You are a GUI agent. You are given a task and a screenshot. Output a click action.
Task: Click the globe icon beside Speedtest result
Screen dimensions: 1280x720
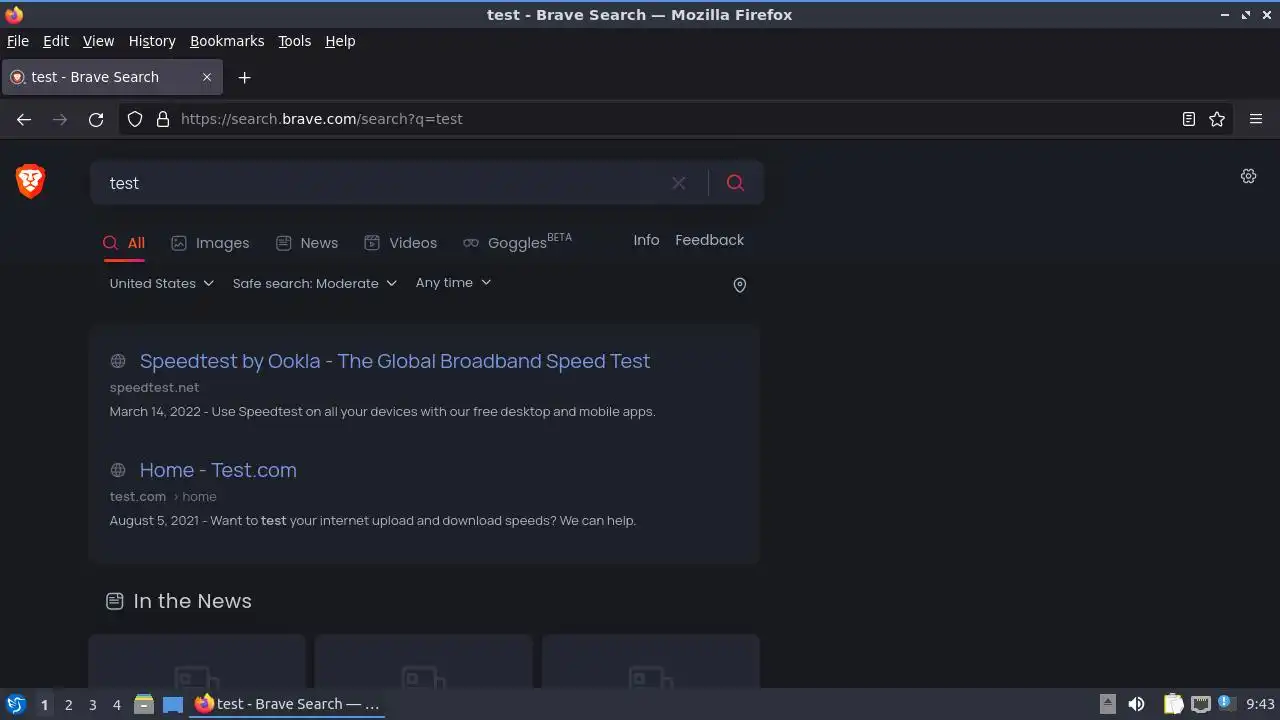pyautogui.click(x=118, y=361)
